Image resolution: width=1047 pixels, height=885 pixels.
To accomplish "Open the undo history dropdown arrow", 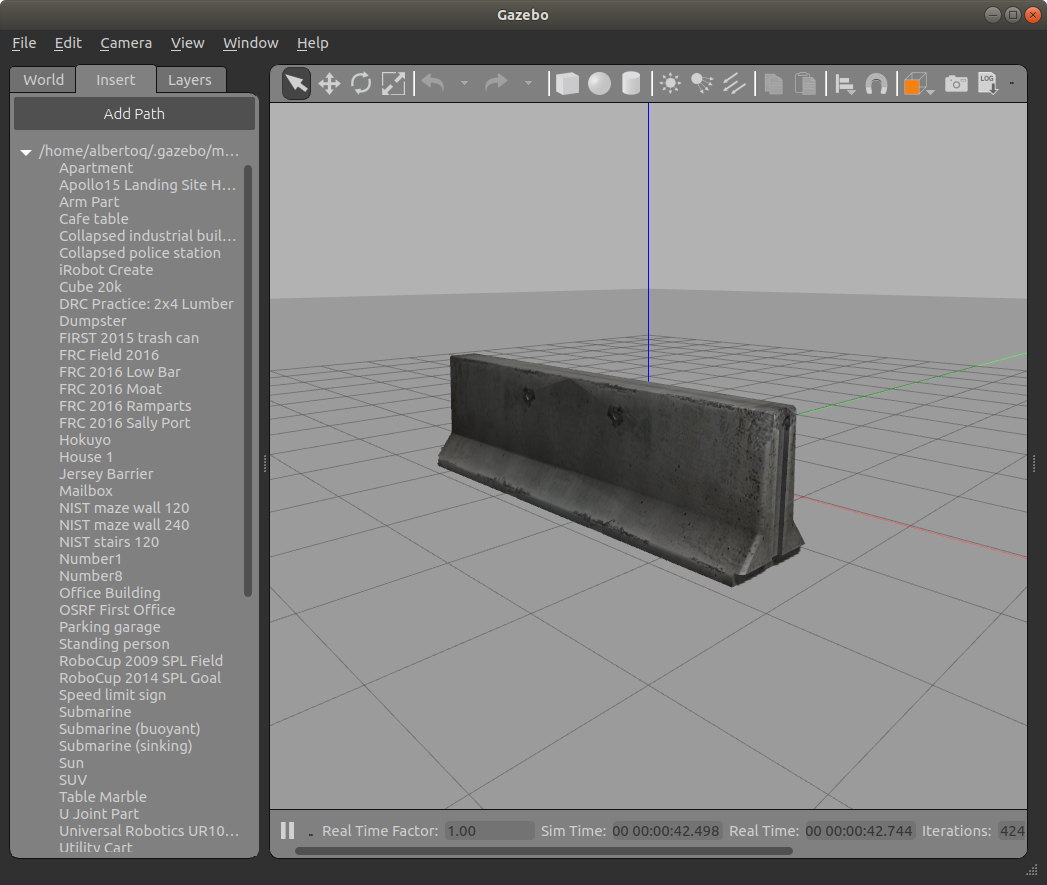I will pos(465,83).
